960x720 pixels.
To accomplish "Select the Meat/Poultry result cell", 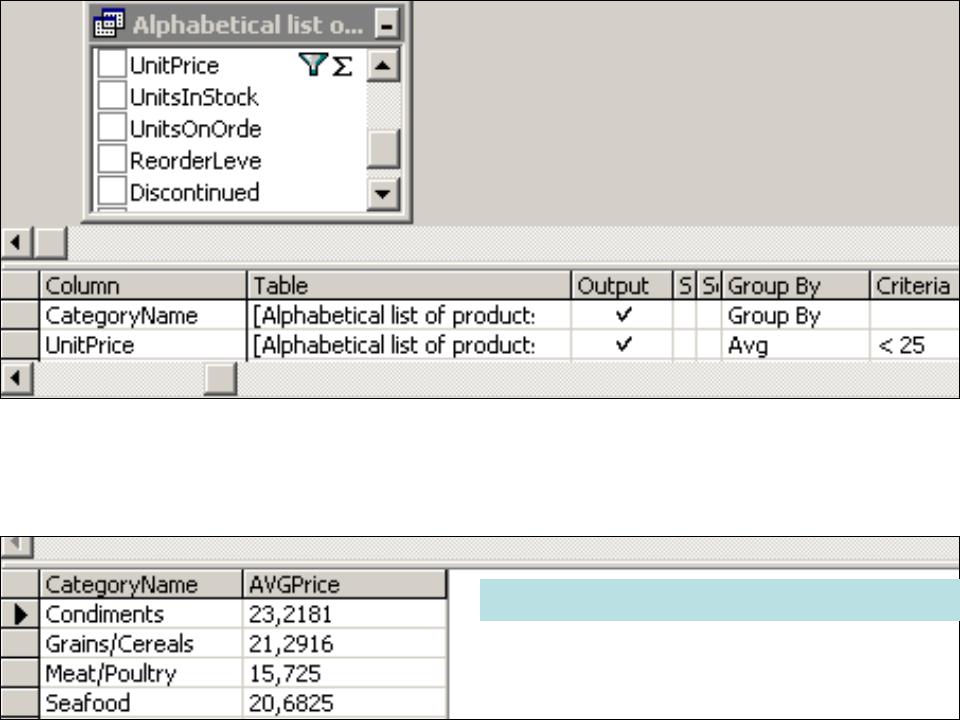I will pos(141,673).
